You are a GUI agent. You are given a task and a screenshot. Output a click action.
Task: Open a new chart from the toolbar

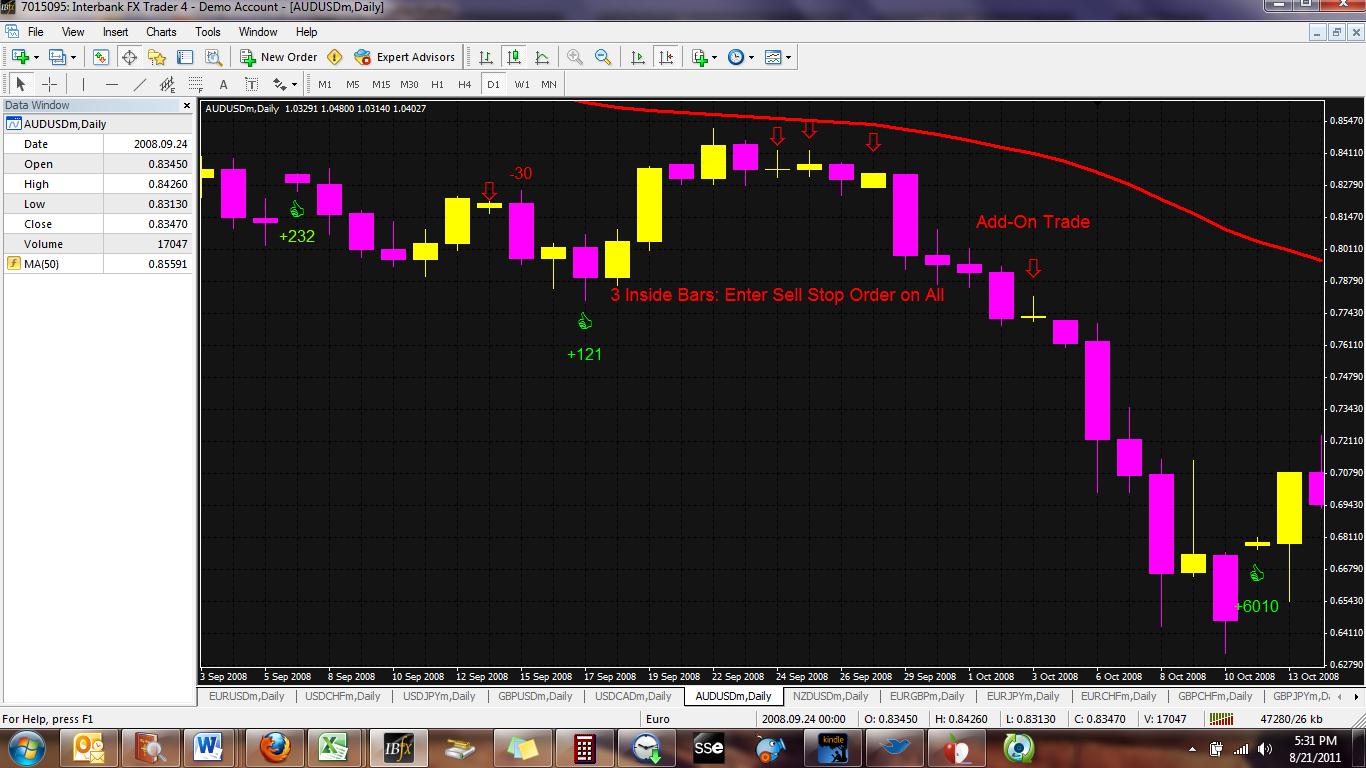pos(20,57)
